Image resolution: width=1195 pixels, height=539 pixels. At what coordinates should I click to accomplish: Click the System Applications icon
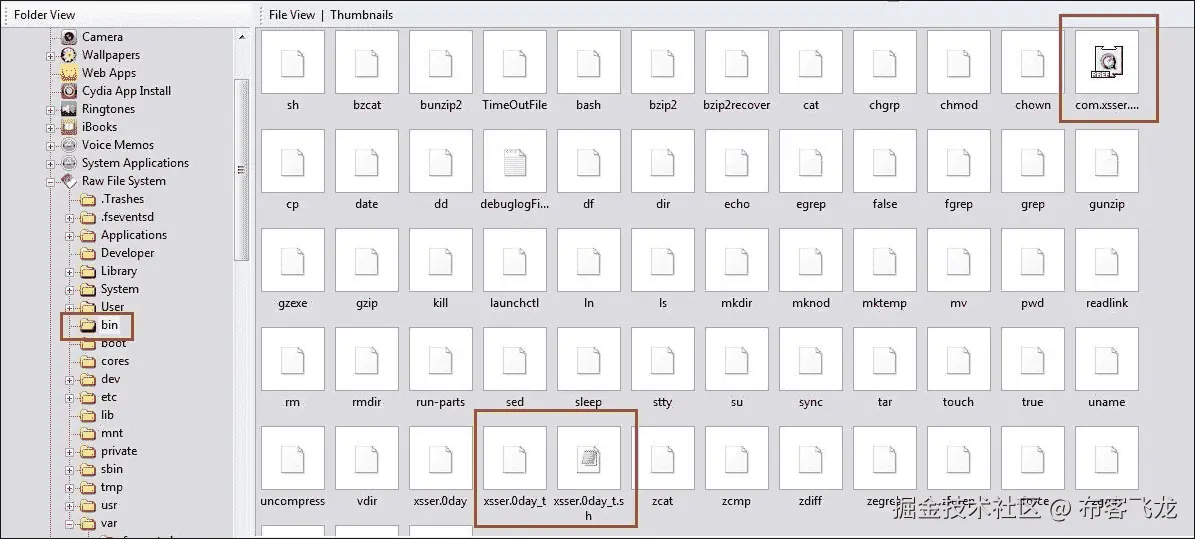pos(69,163)
